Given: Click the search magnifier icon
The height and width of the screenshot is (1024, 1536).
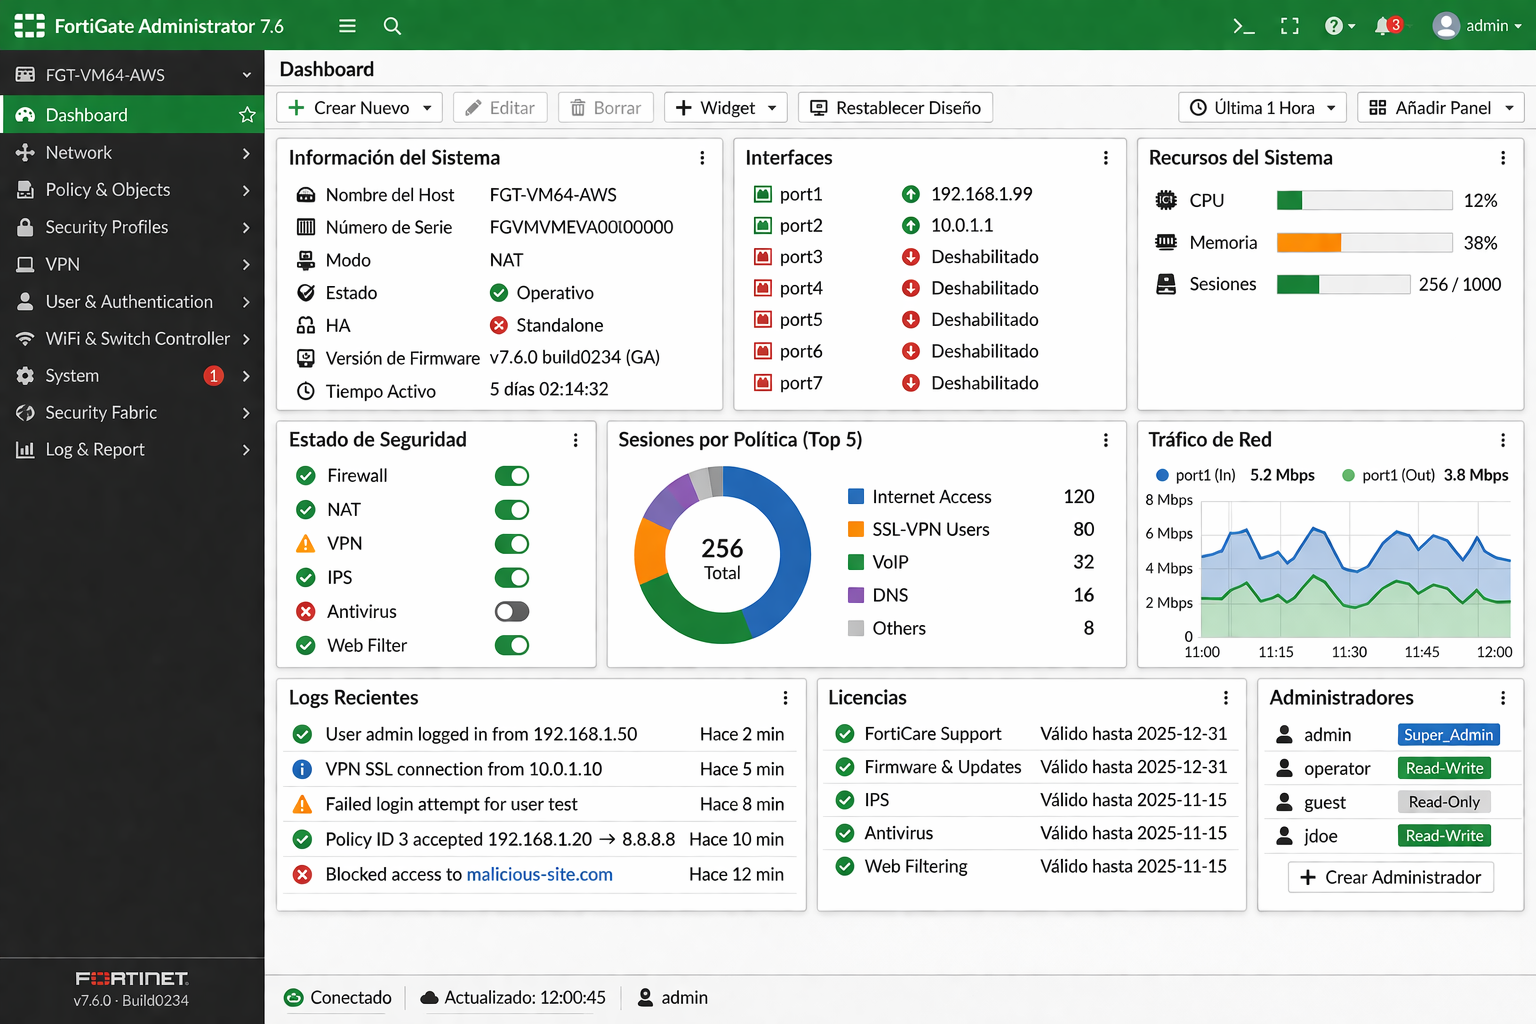Looking at the screenshot, I should [392, 26].
